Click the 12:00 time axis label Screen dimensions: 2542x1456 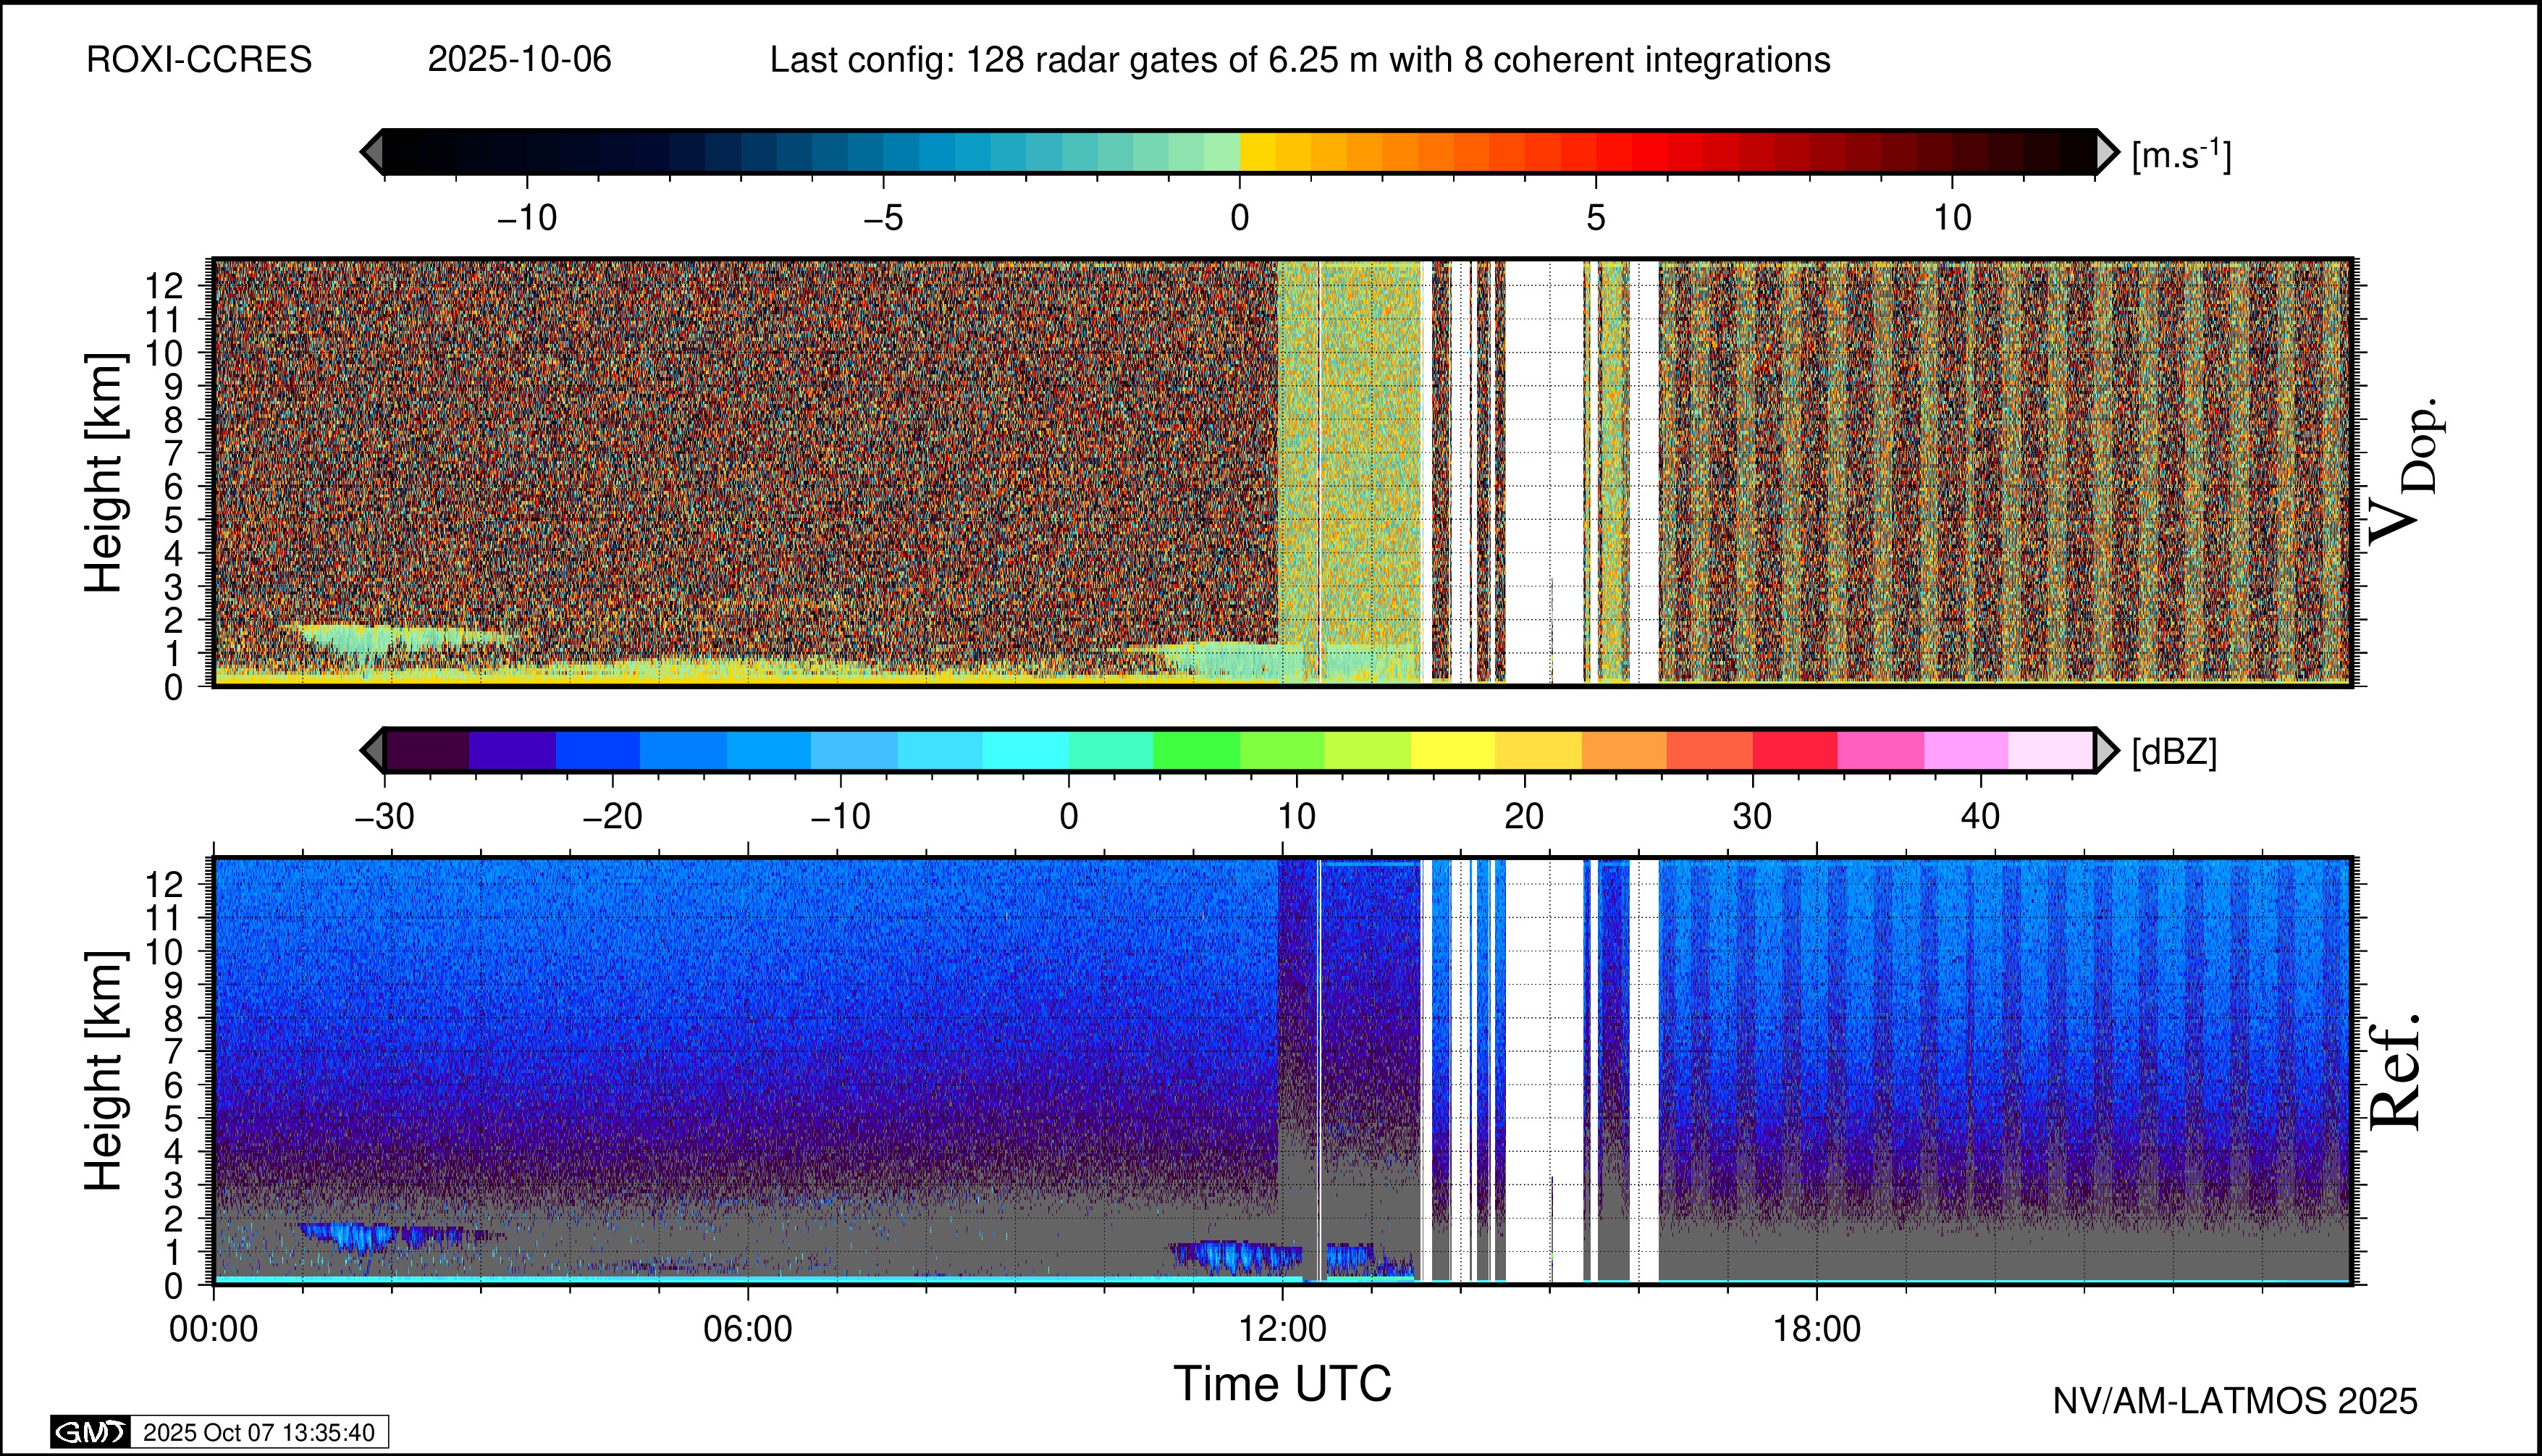(x=1283, y=1329)
